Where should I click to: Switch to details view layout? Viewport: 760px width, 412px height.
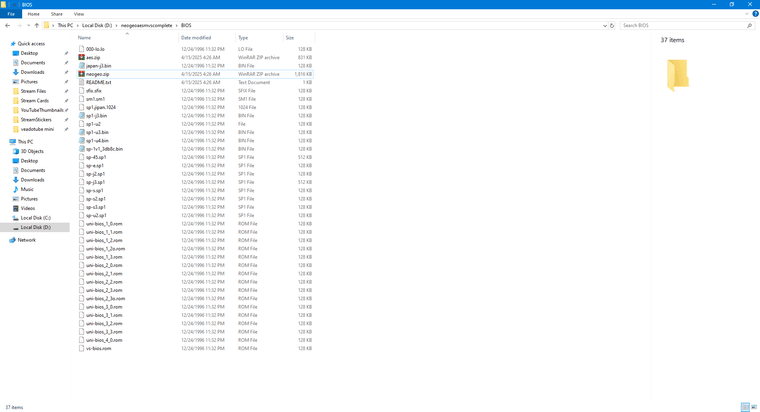(x=745, y=407)
